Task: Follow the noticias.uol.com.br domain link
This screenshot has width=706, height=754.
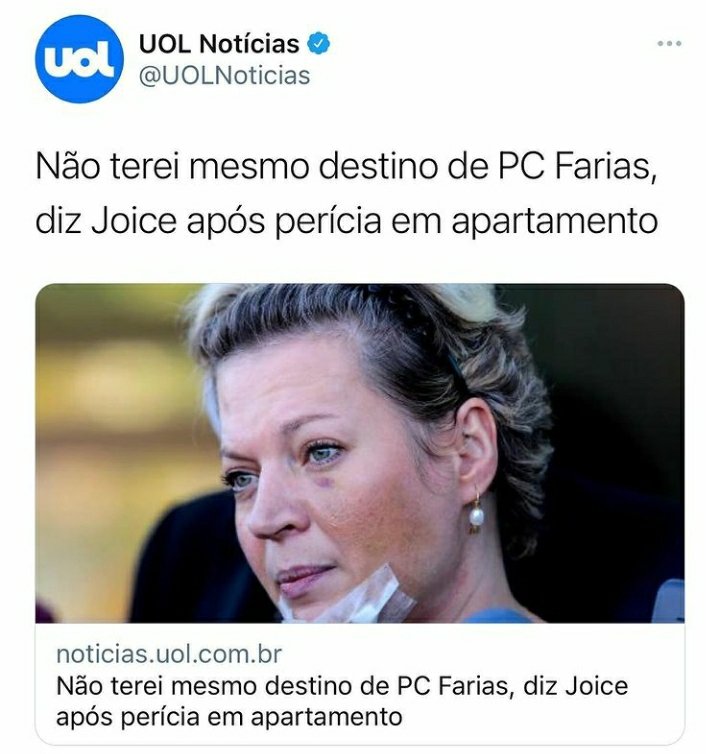Action: pos(169,654)
